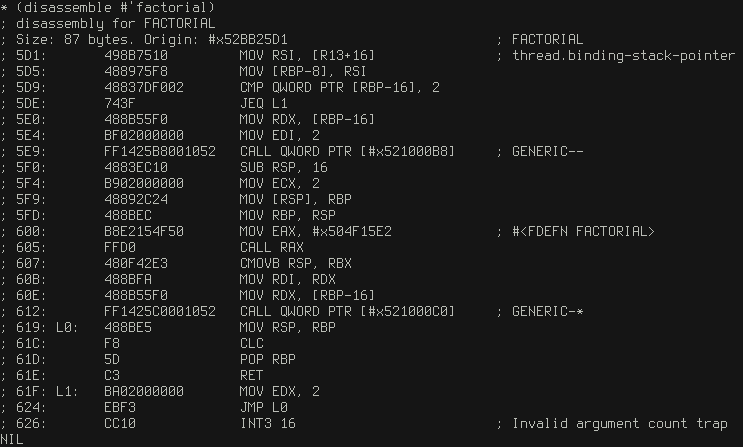Click the SUB RSP, 16 instruction

pyautogui.click(x=284, y=167)
